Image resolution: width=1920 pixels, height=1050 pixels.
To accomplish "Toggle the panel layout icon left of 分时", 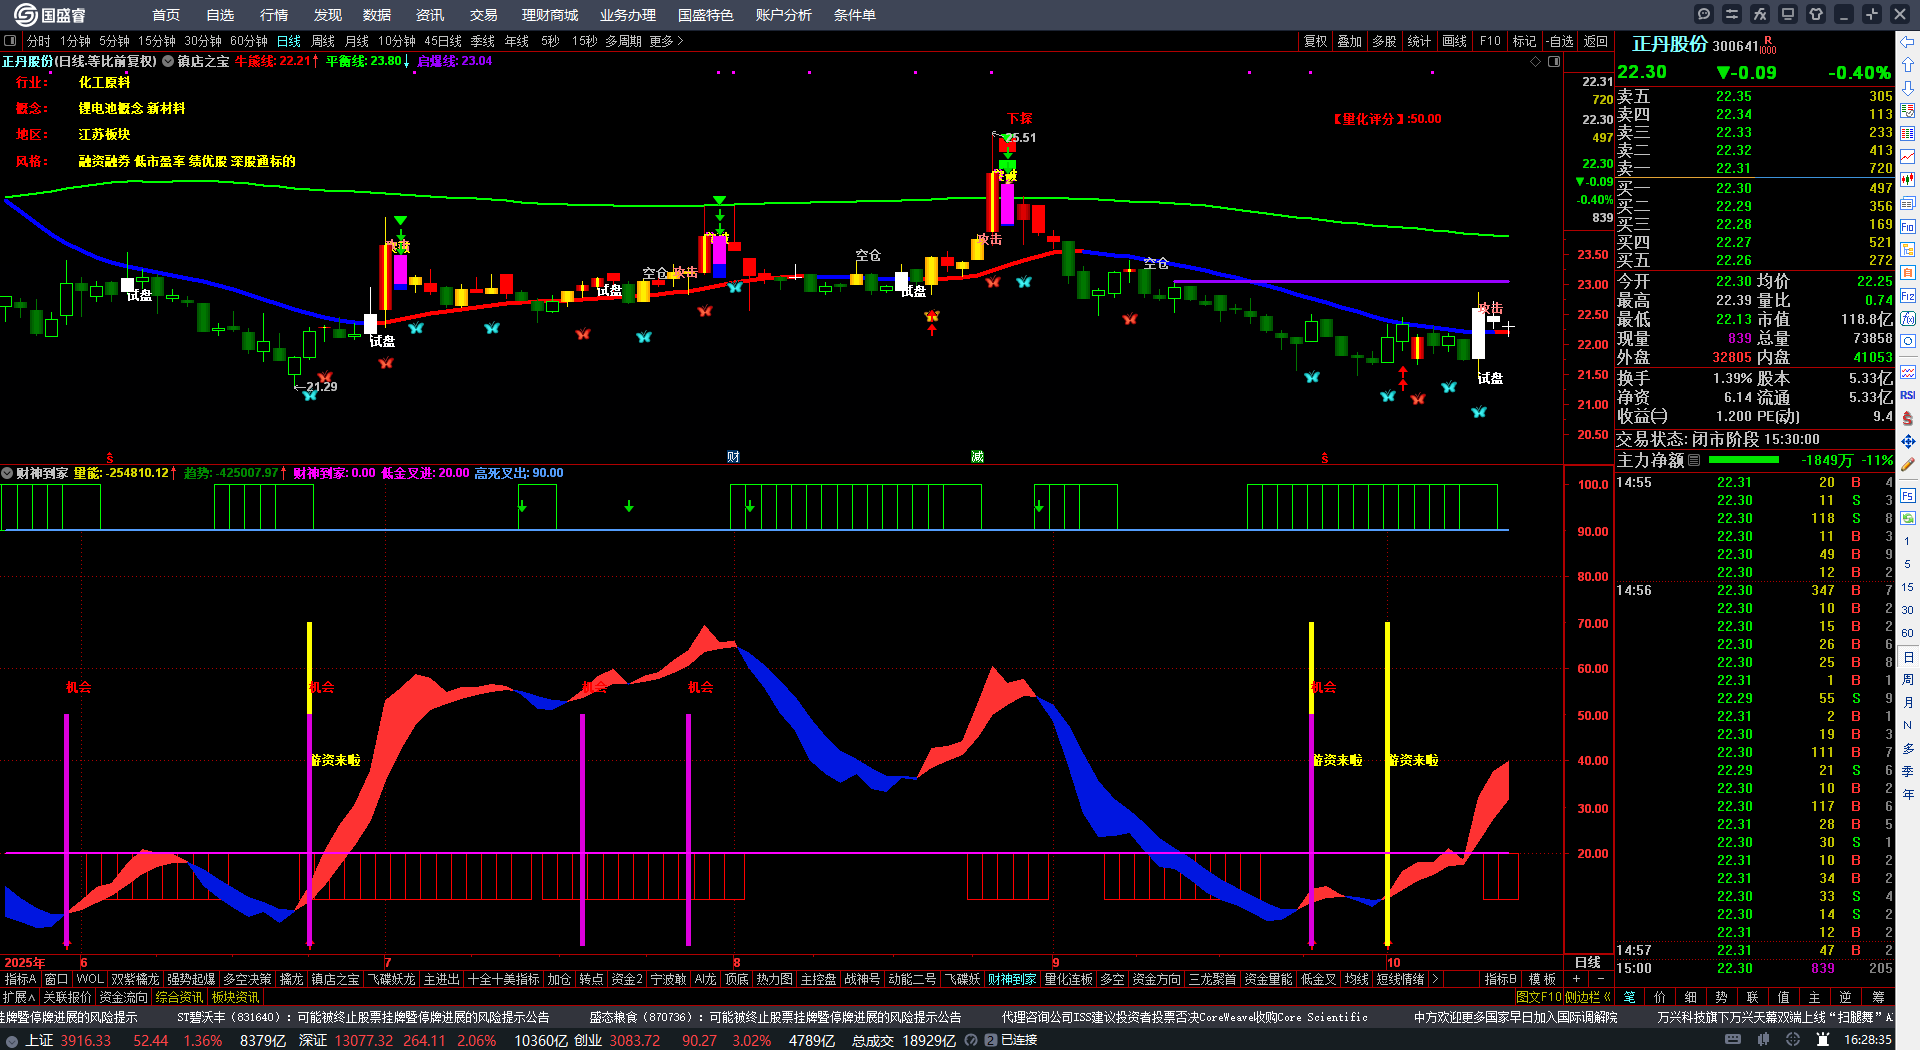I will coord(10,41).
